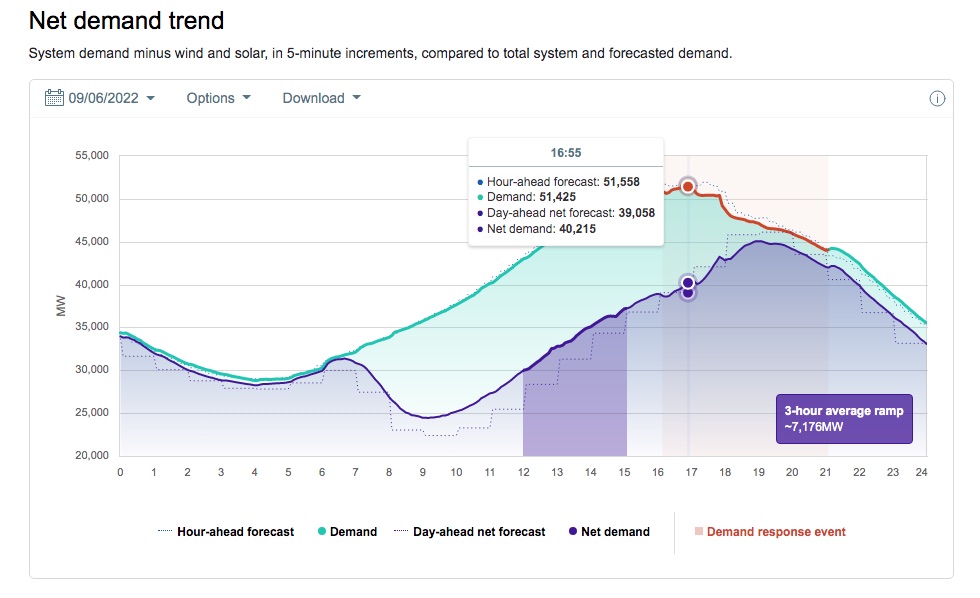Click the purple net demand marker point
The image size is (980, 598).
click(x=688, y=283)
